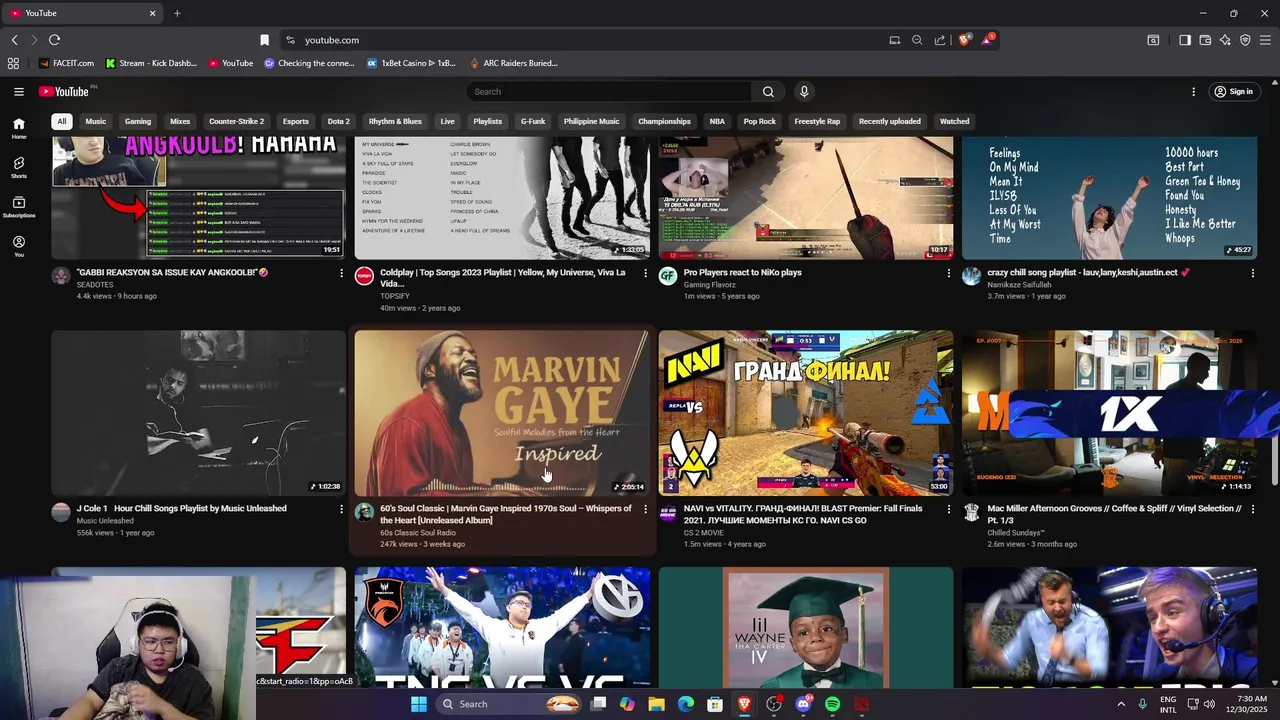Image resolution: width=1280 pixels, height=720 pixels.
Task: Open options for crazy chill song playlist
Action: pos(1252,273)
